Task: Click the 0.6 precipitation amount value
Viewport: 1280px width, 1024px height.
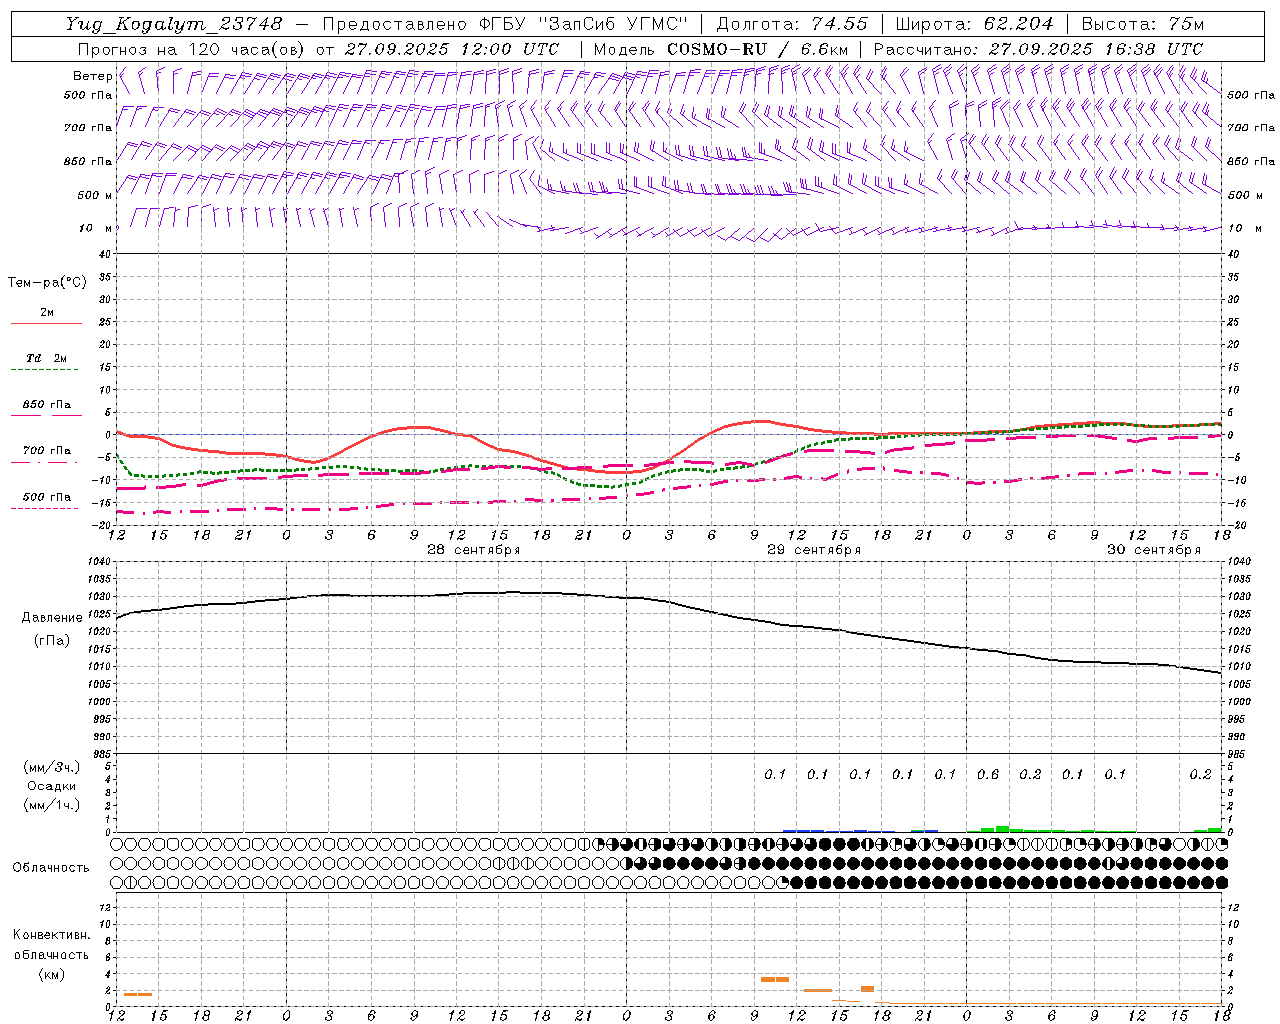Action: click(x=987, y=774)
